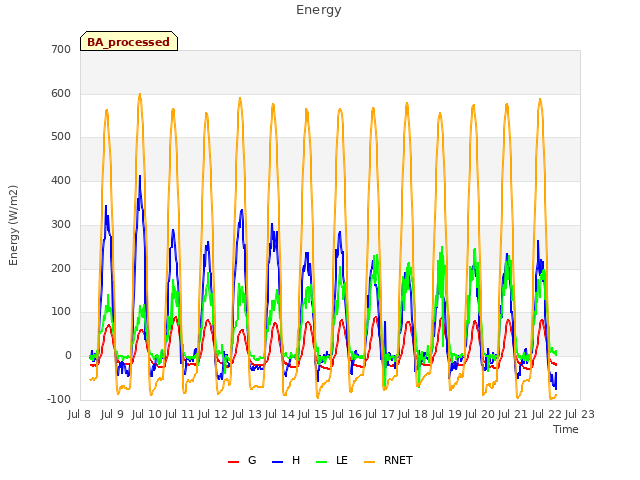This screenshot has height=480, width=640.
Task: Click the Jul 8 x-axis tick label
Action: pyautogui.click(x=79, y=414)
